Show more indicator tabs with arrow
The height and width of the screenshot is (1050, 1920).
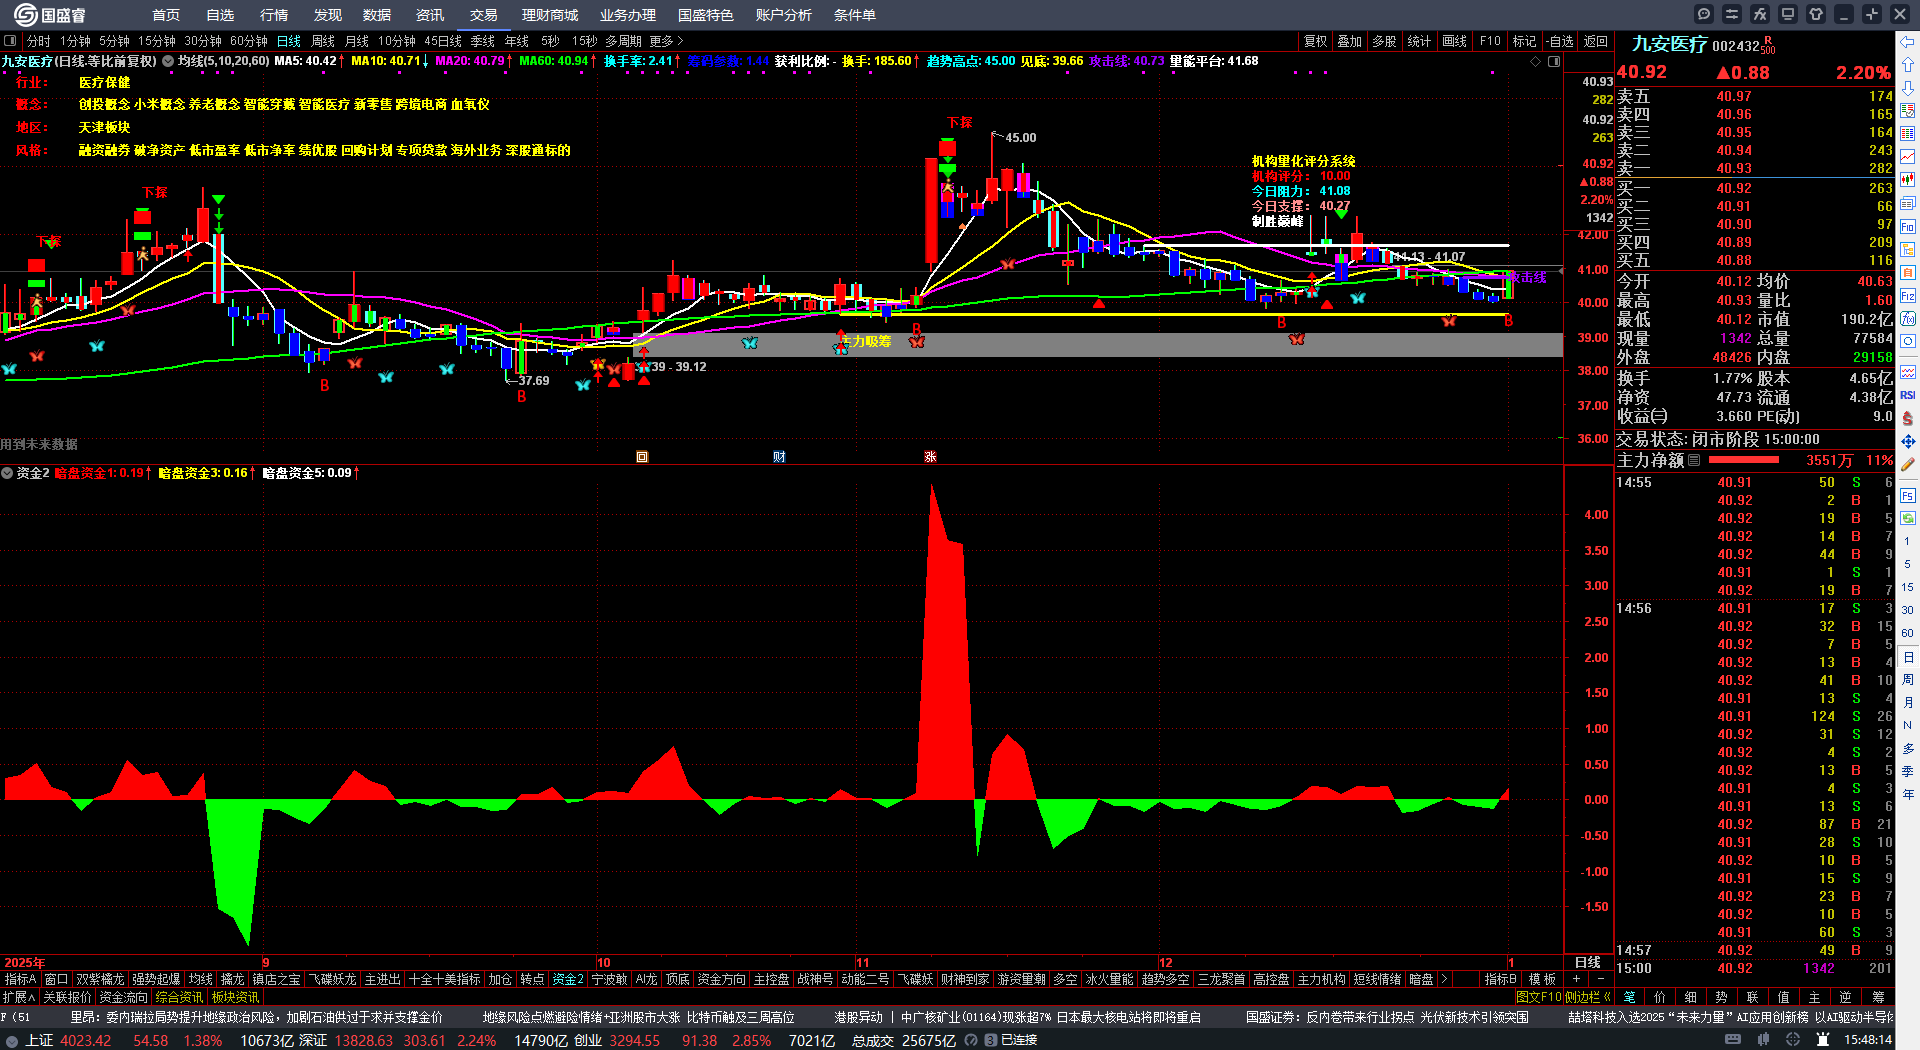1444,979
